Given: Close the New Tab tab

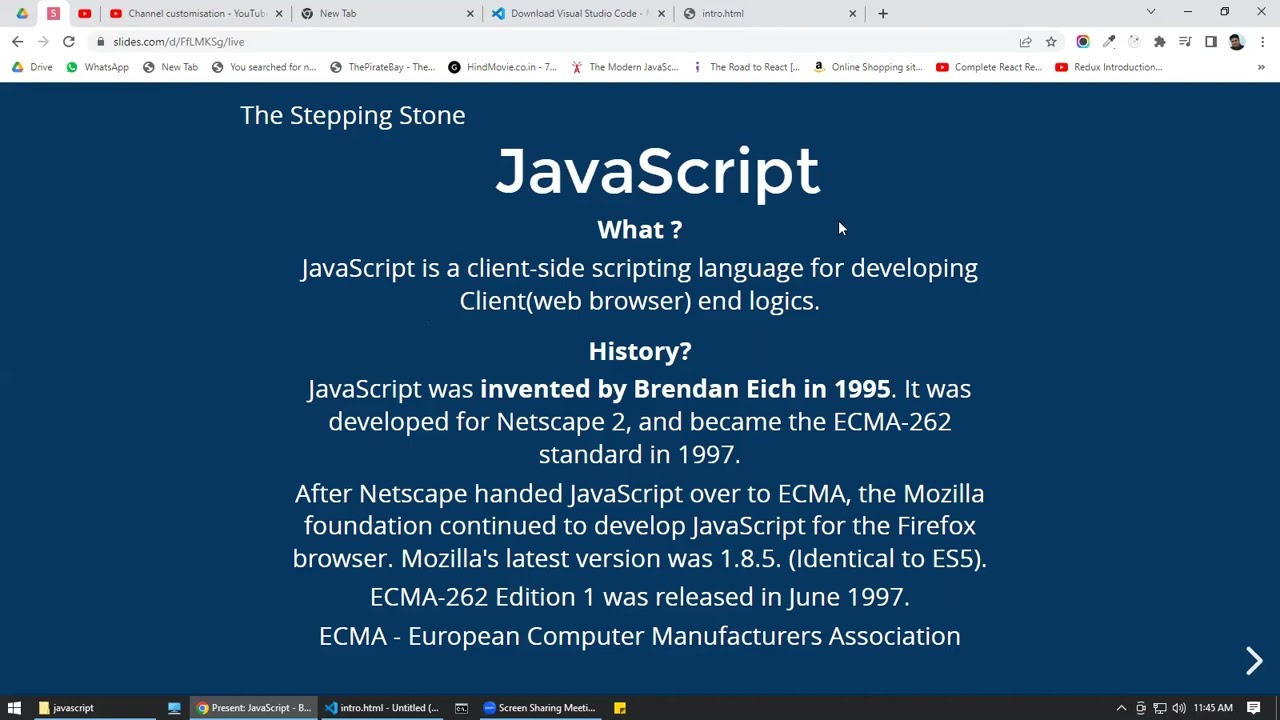Looking at the screenshot, I should click(x=470, y=13).
